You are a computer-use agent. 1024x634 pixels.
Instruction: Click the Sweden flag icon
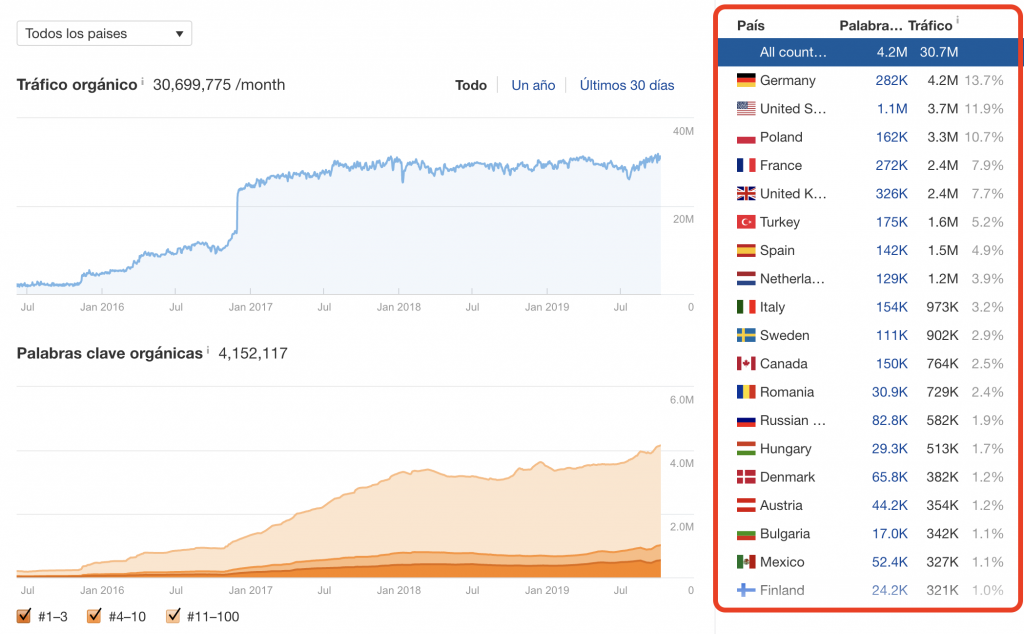coord(745,335)
